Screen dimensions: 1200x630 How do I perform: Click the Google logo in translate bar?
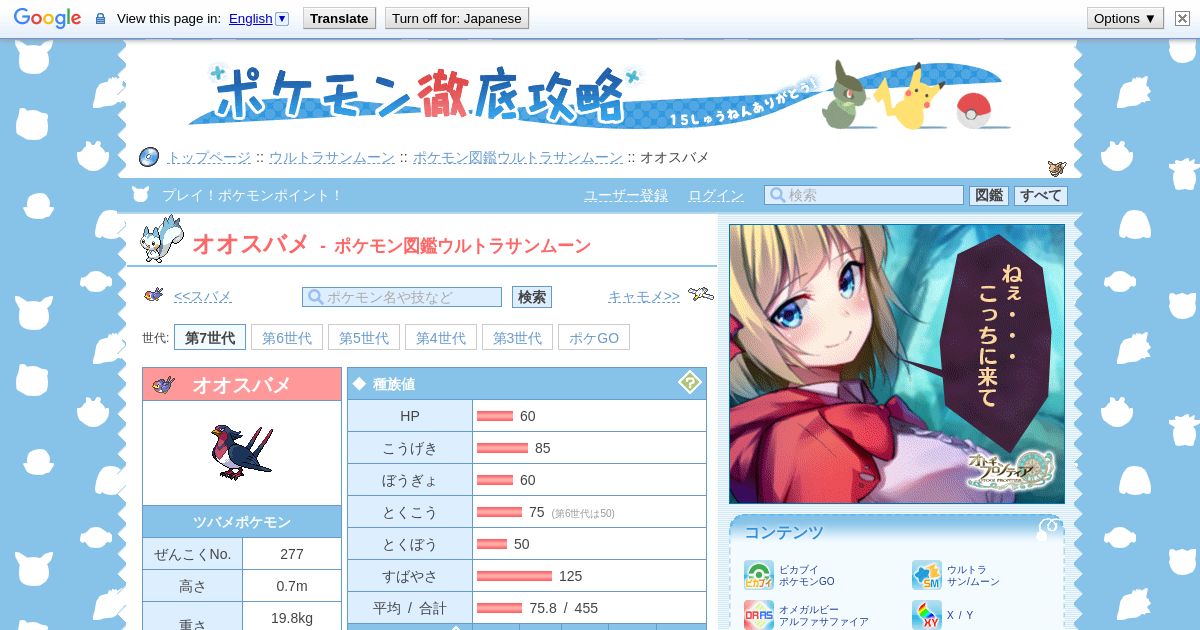pyautogui.click(x=47, y=18)
